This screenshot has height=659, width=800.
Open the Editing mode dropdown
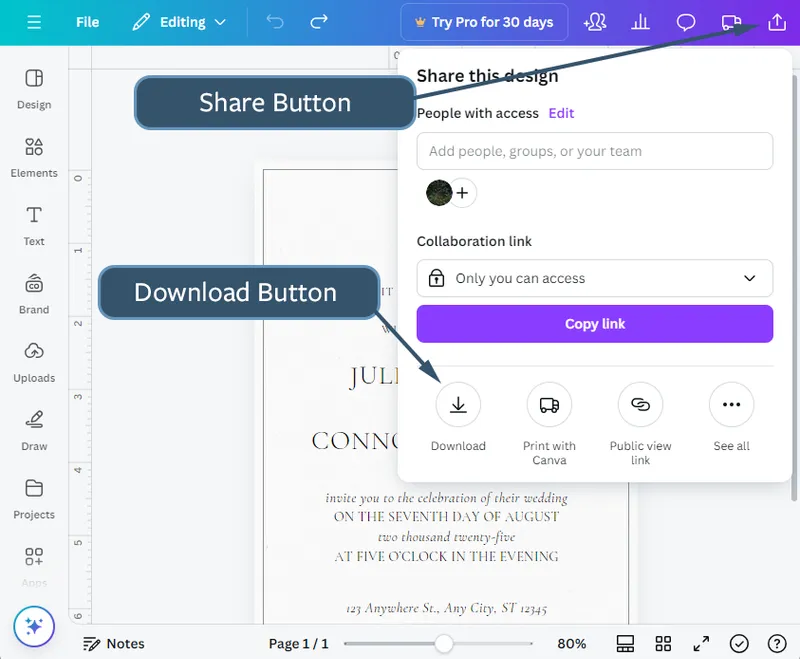point(180,21)
